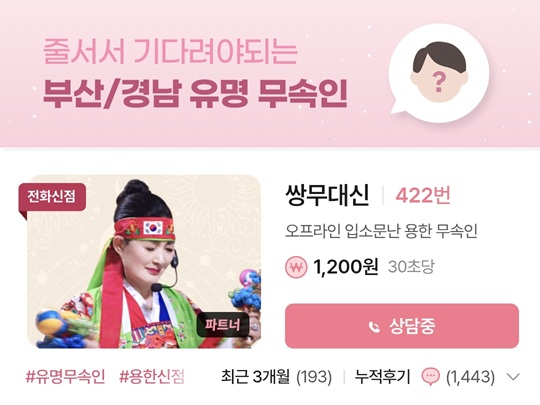Viewport: 540px width, 405px height.
Task: Click the pink review speech bubble icon
Action: point(431,376)
